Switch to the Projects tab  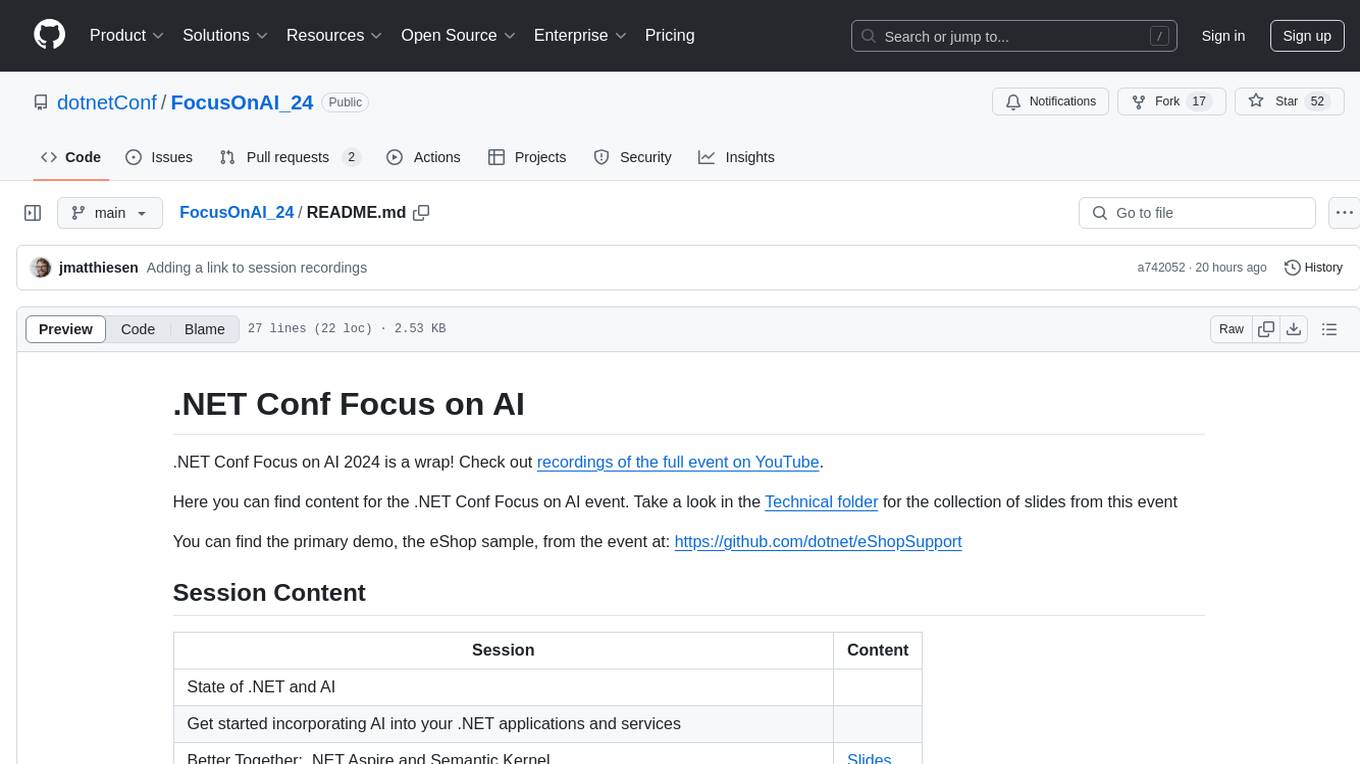click(527, 157)
